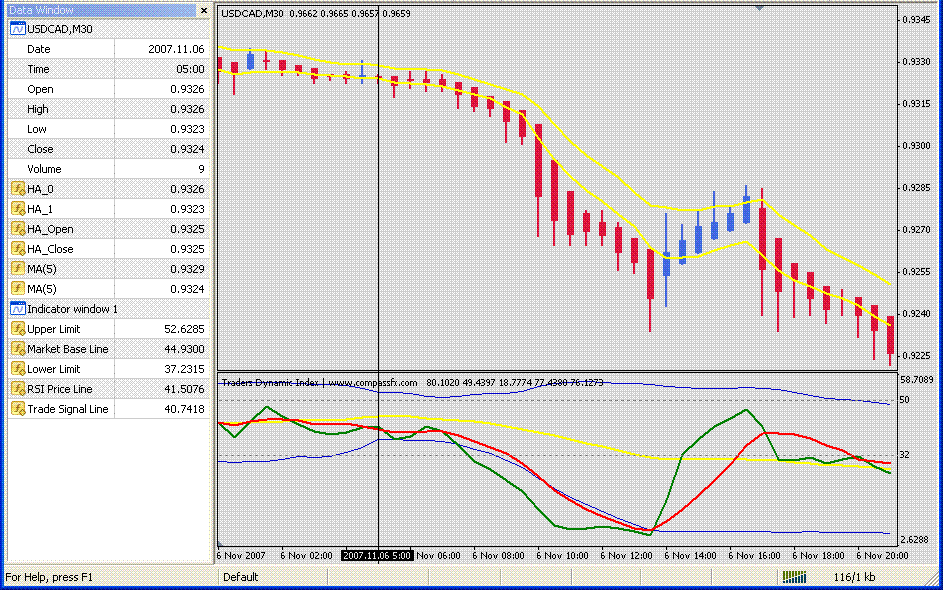The height and width of the screenshot is (590, 943).
Task: Click the 58.7089 indicator scale value
Action: [917, 380]
